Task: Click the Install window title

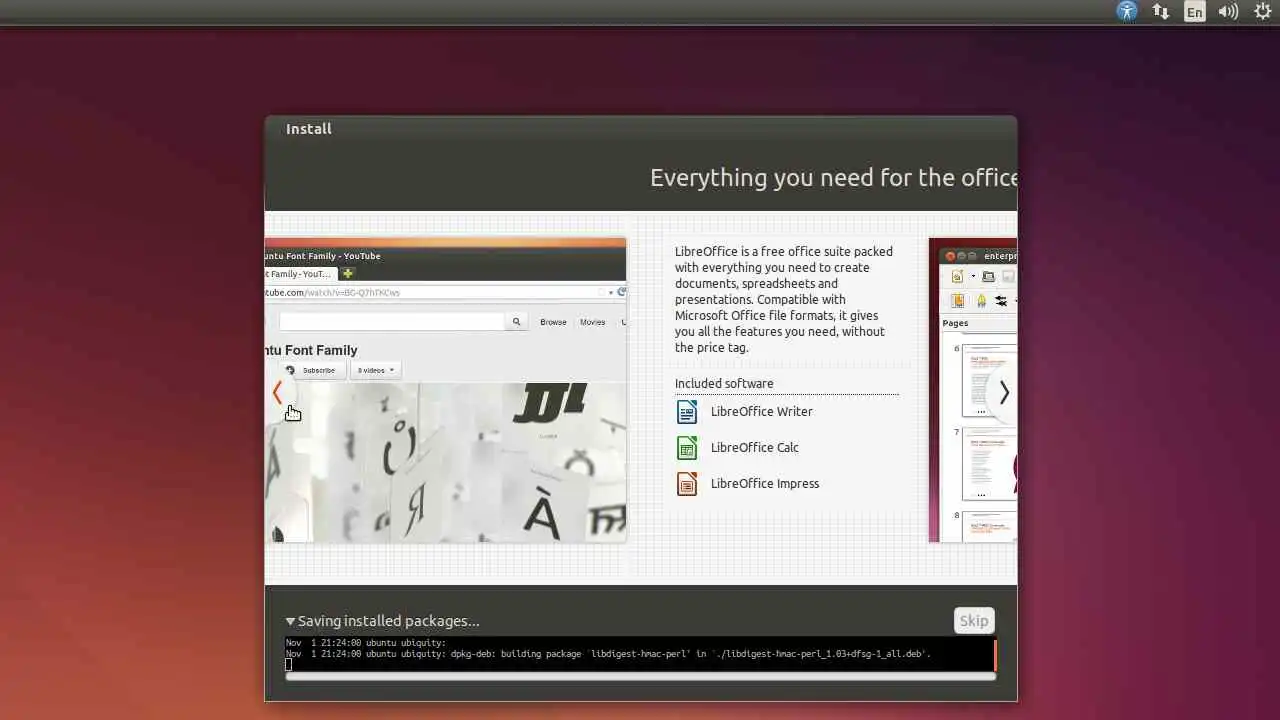Action: coord(309,129)
